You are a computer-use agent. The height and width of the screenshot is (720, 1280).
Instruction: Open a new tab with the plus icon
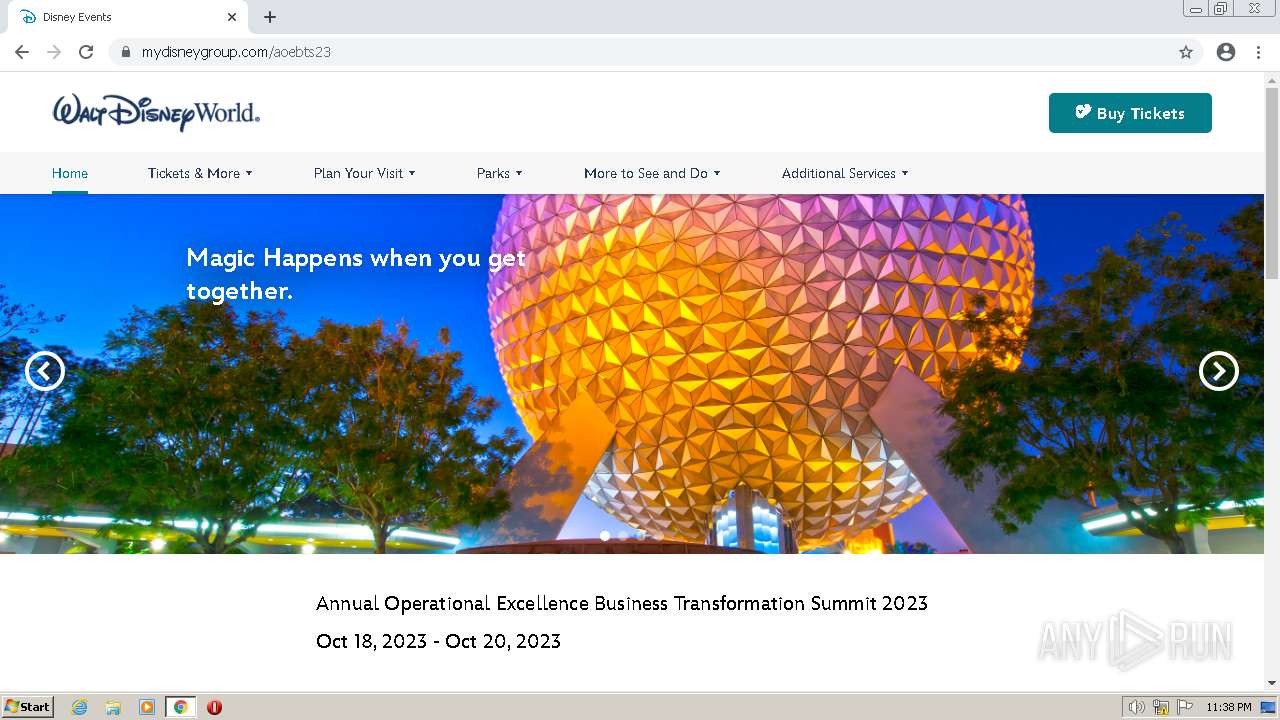point(270,17)
